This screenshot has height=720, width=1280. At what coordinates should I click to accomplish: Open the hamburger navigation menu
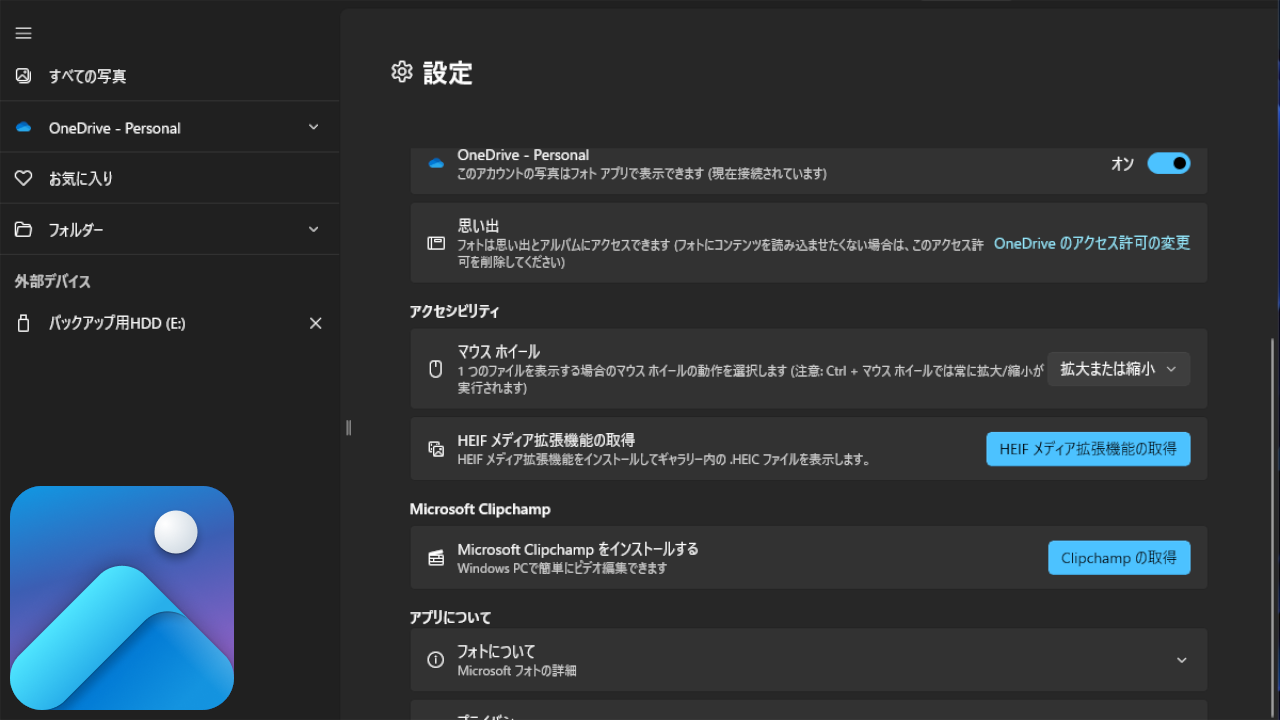pos(23,33)
